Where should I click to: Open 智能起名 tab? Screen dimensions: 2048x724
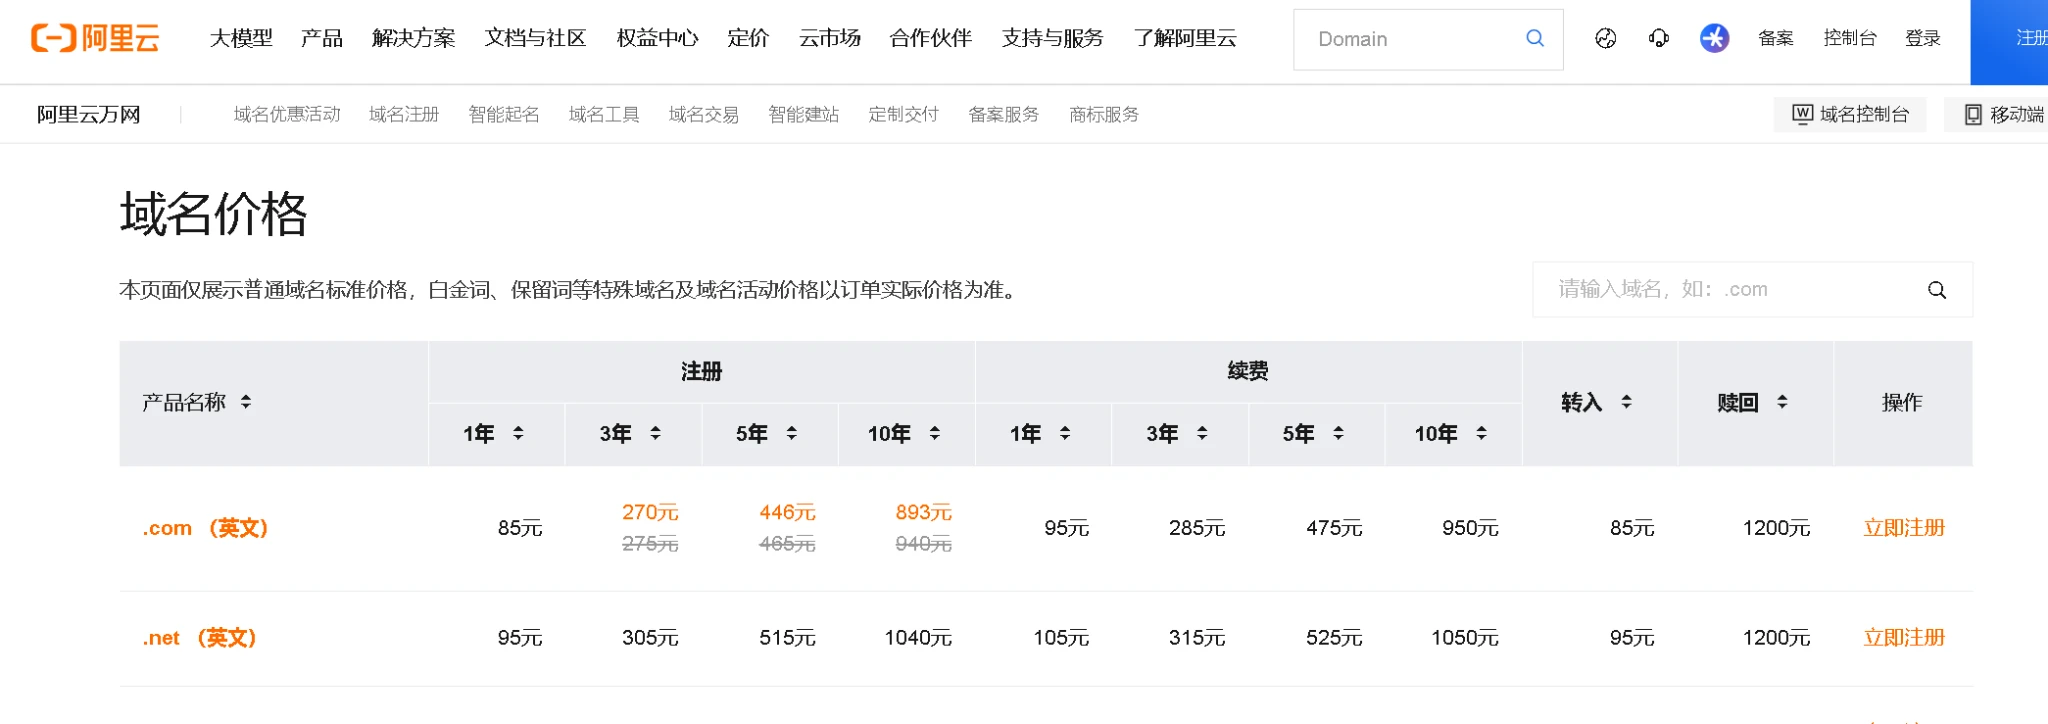(x=504, y=115)
